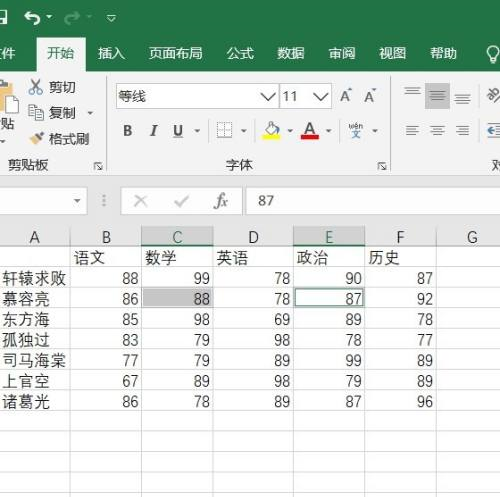500x497 pixels.
Task: Apply the yellow fill color bucket
Action: point(272,131)
